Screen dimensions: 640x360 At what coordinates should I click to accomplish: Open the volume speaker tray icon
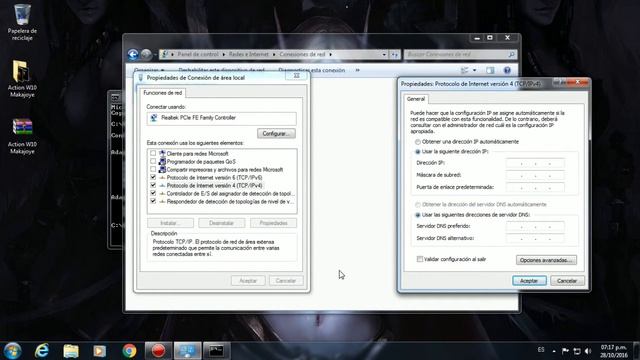point(588,351)
